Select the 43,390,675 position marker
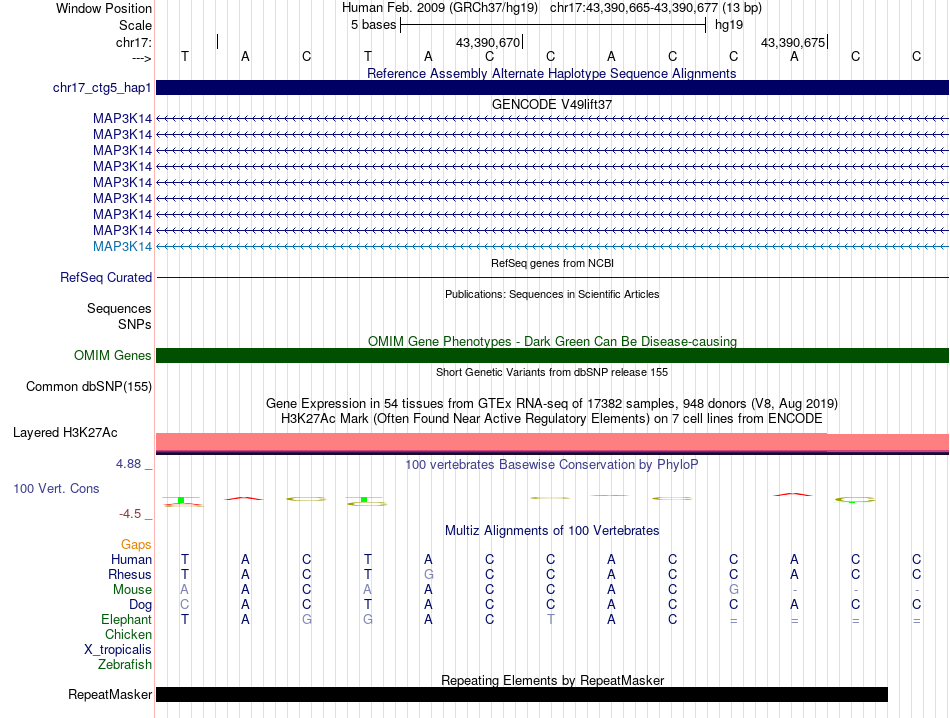The image size is (950, 718). click(792, 42)
